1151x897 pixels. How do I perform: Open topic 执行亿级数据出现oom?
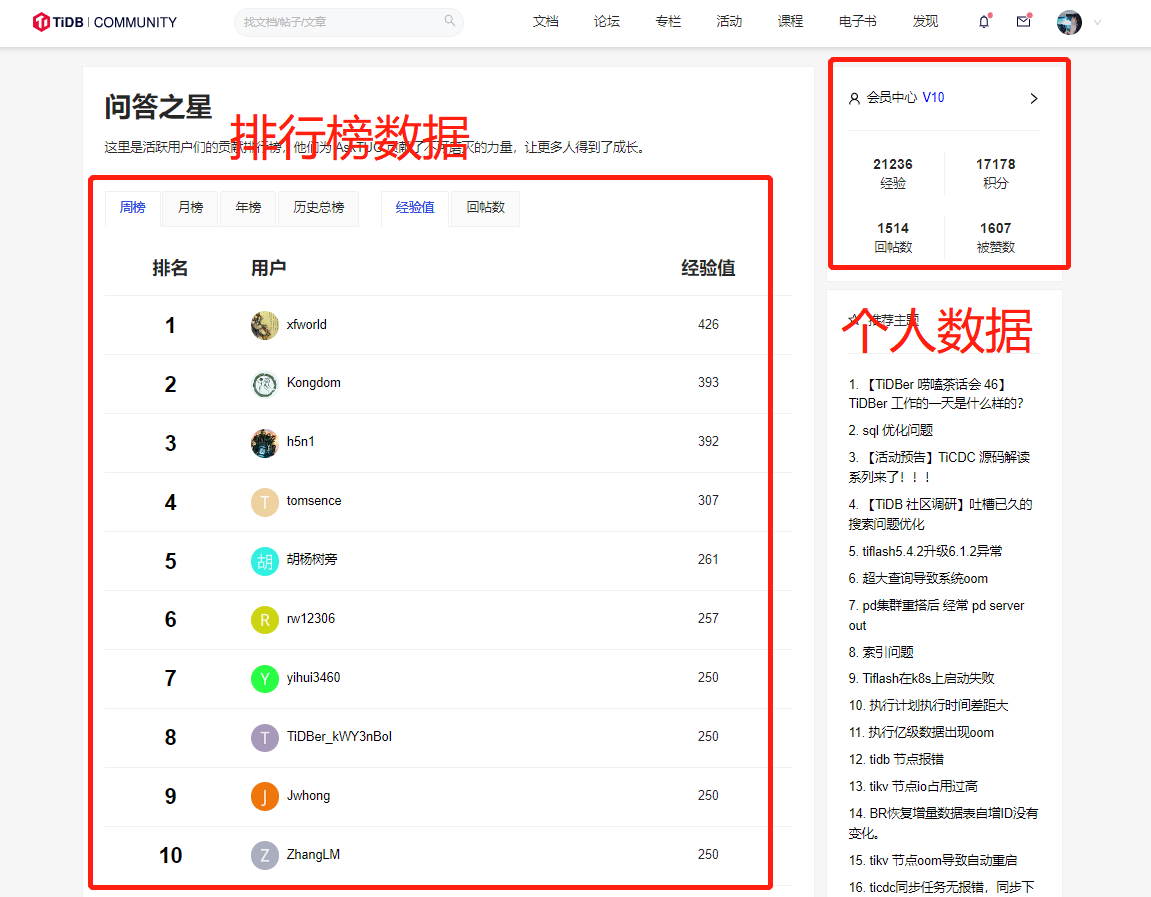click(921, 733)
